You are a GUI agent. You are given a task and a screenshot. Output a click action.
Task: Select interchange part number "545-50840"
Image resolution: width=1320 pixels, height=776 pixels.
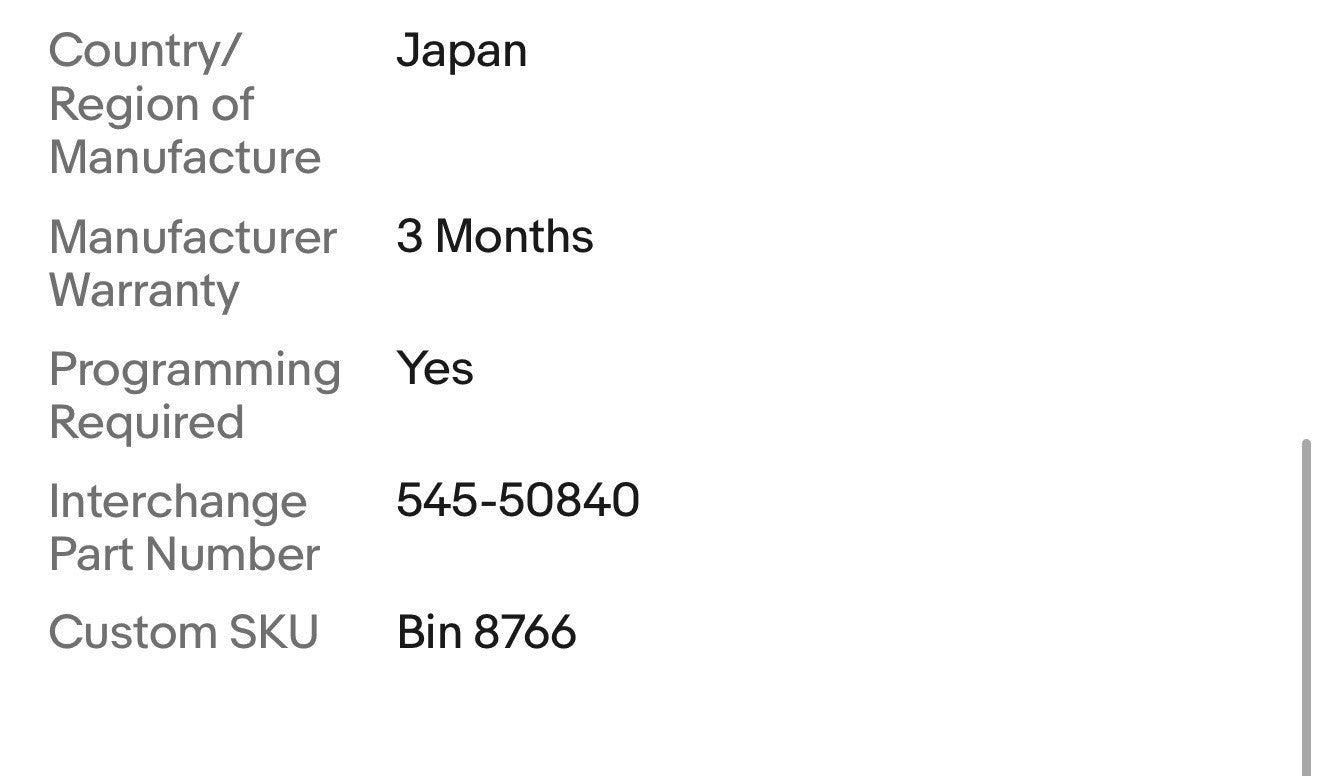pyautogui.click(x=517, y=501)
